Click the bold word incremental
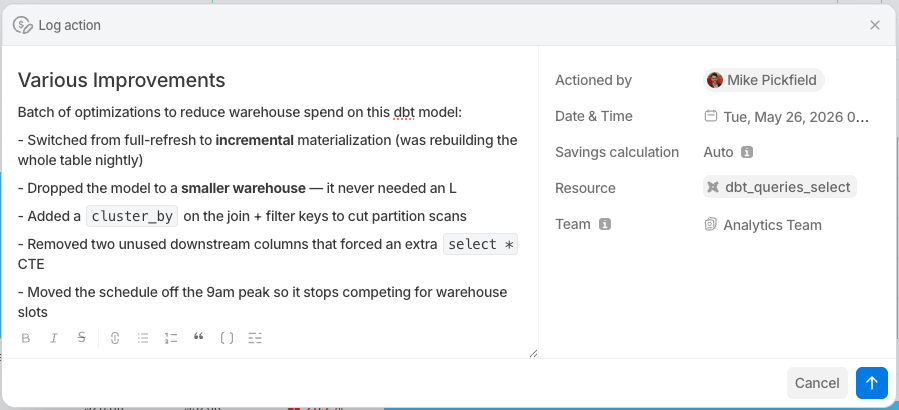This screenshot has width=899, height=410. click(255, 140)
